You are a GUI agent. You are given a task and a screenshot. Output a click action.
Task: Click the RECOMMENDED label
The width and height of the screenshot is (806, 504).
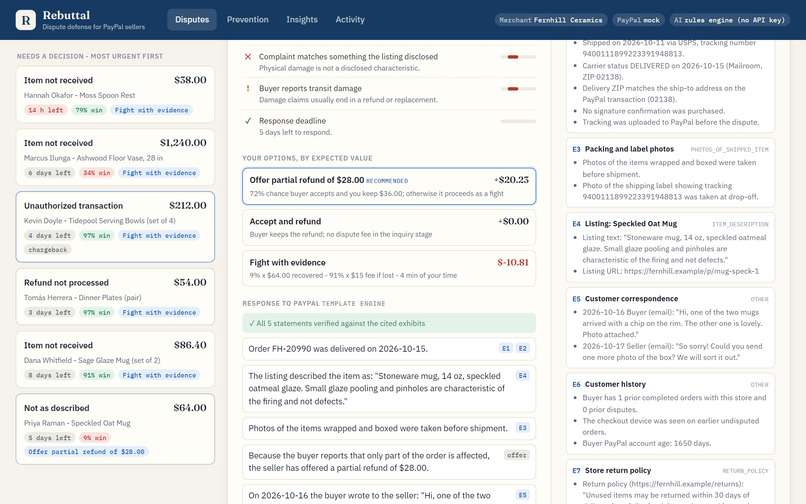coord(387,181)
